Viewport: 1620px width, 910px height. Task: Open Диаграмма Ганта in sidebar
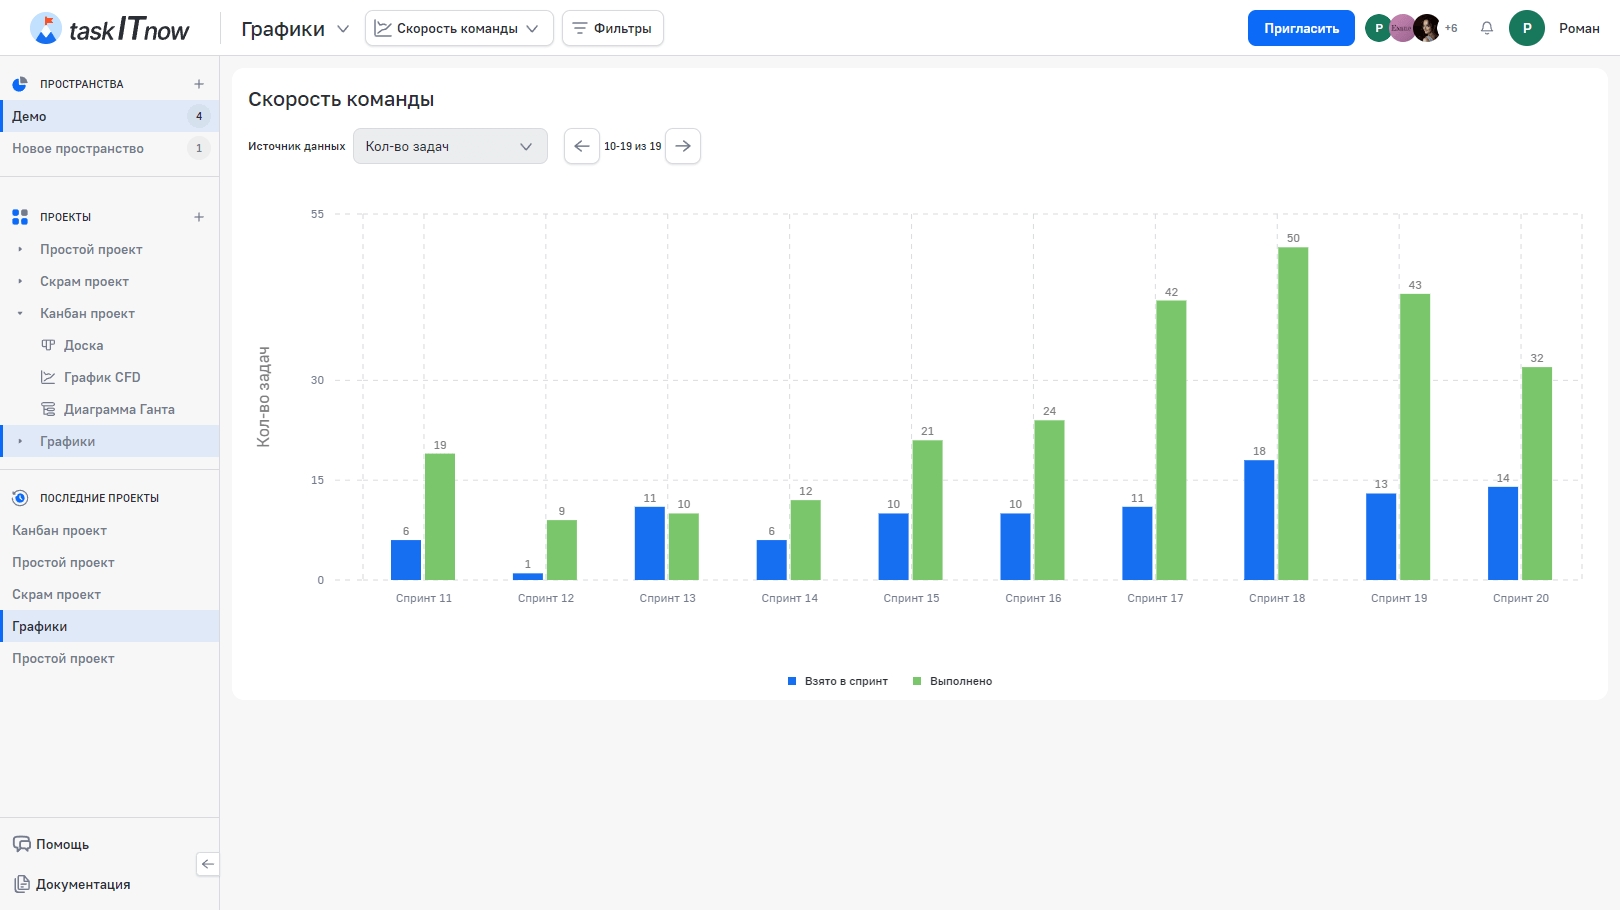pos(118,410)
